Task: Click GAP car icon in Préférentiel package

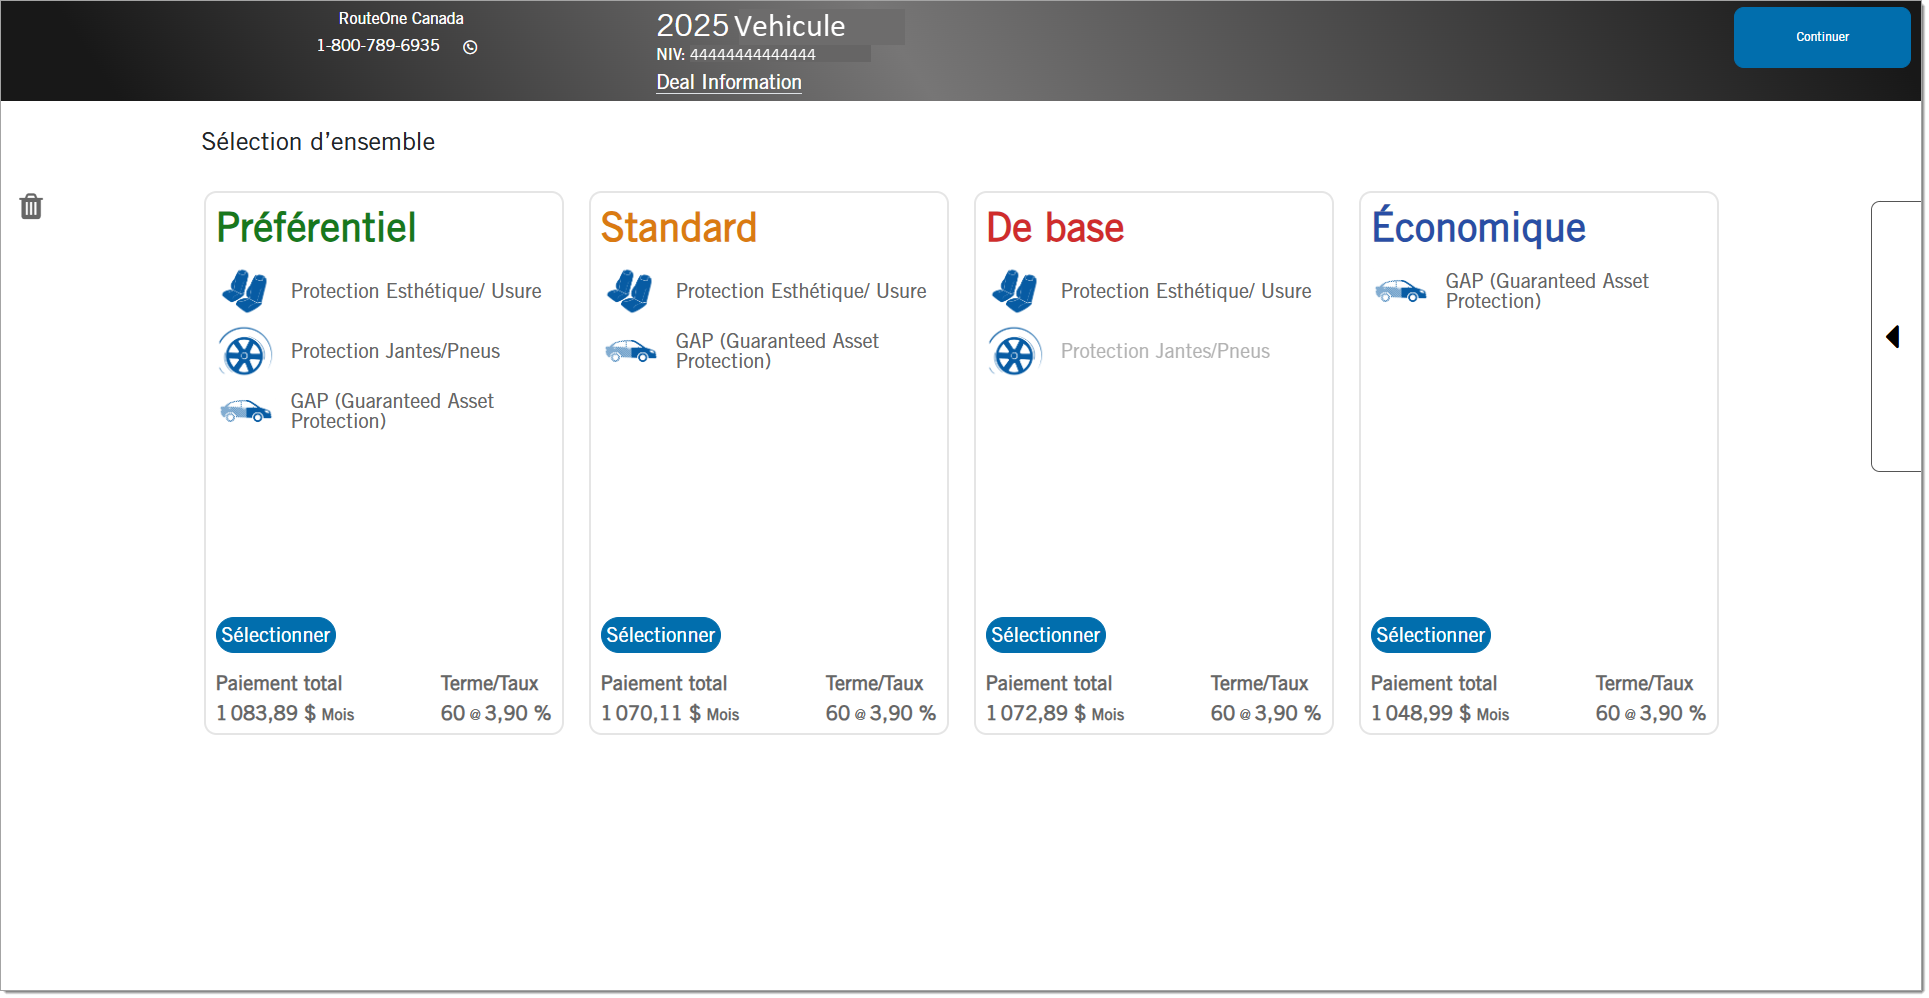Action: tap(245, 411)
